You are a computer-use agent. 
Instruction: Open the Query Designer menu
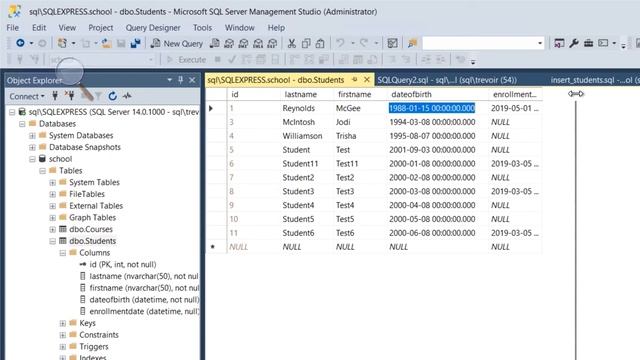[x=153, y=28]
